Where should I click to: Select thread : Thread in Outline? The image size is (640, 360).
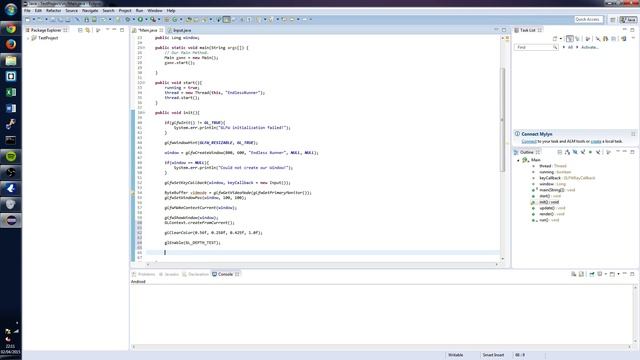[x=553, y=166]
